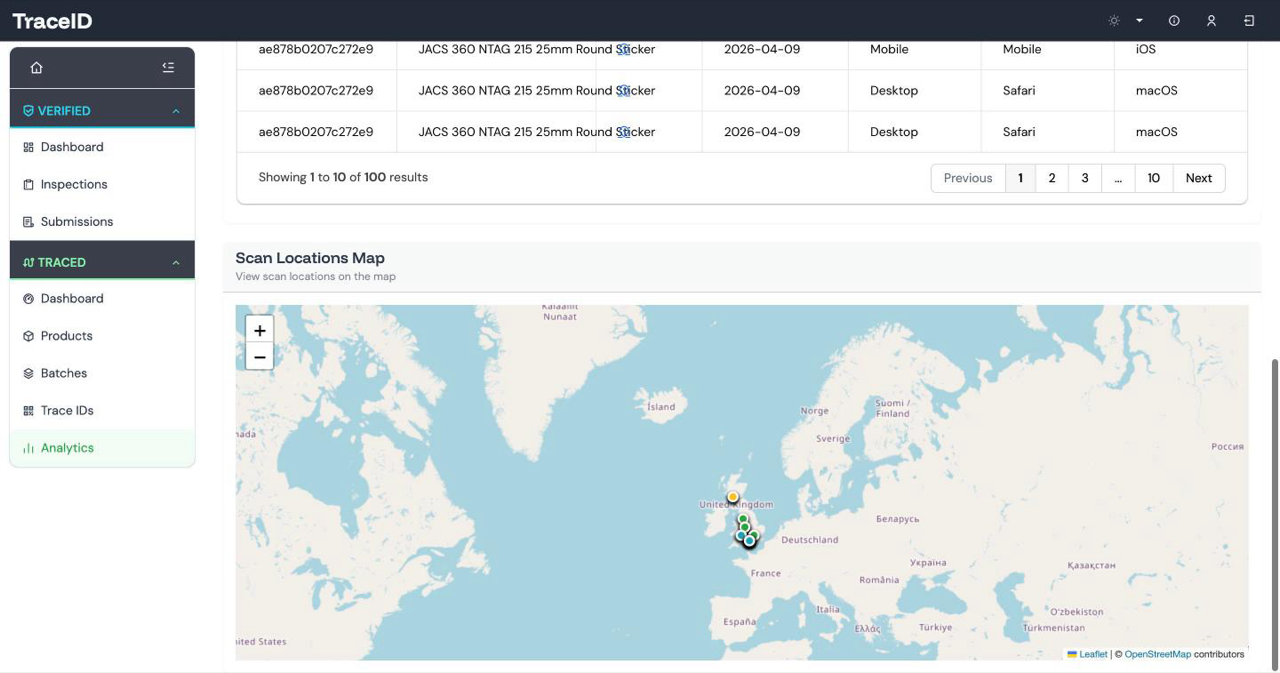This screenshot has height=673, width=1280.
Task: Open the OpenStreetMap link
Action: (1158, 654)
